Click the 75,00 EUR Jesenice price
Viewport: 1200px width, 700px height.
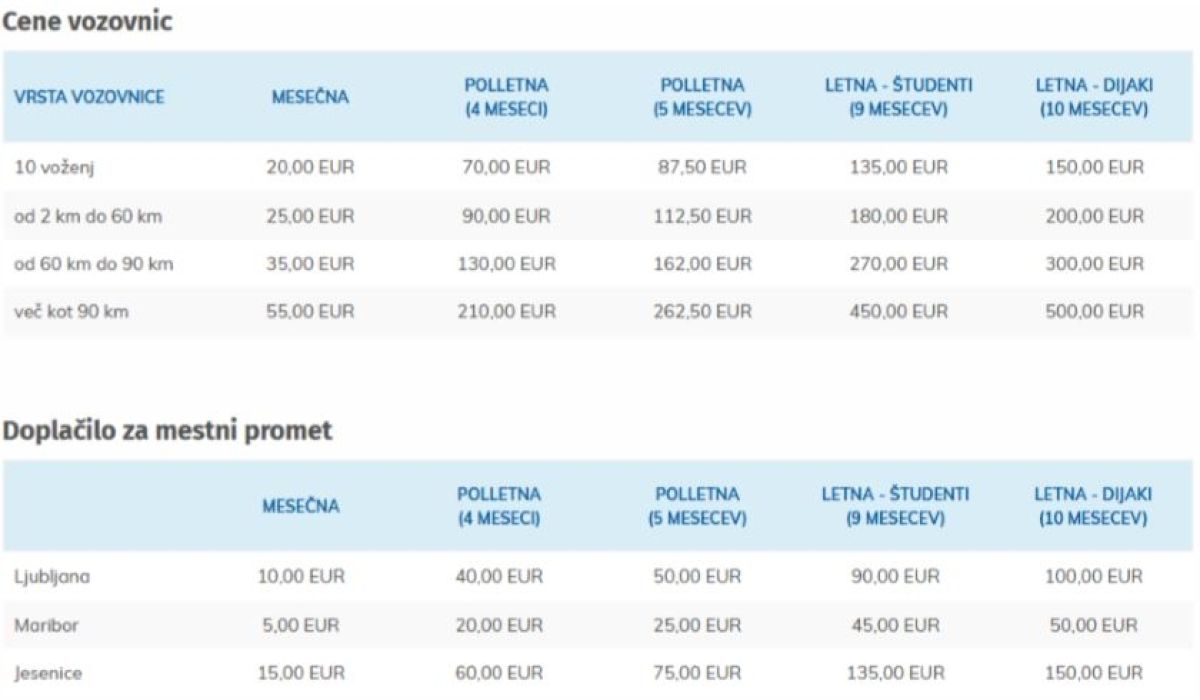click(696, 673)
